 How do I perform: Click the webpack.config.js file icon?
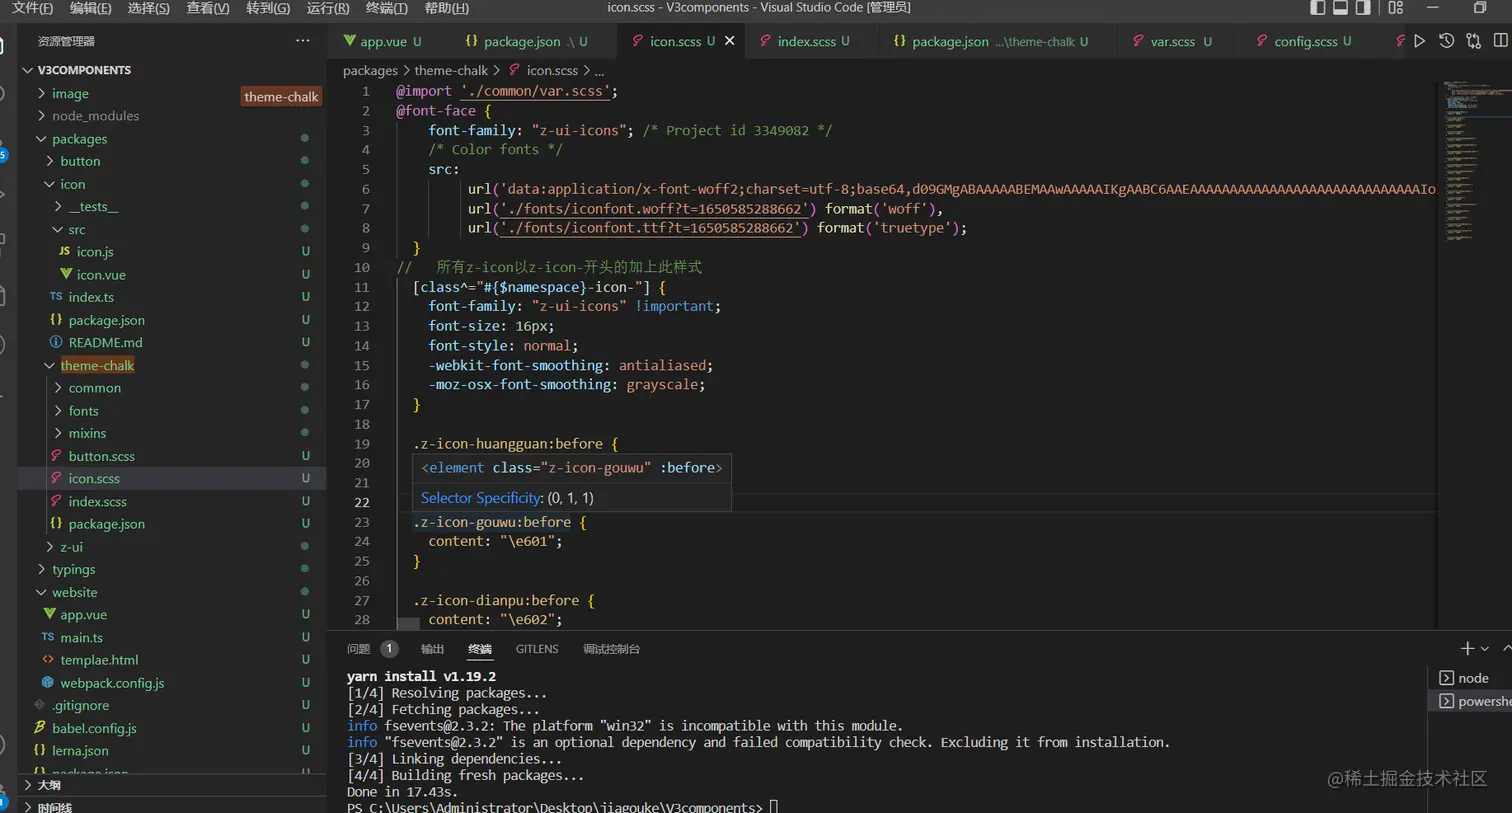pos(48,682)
